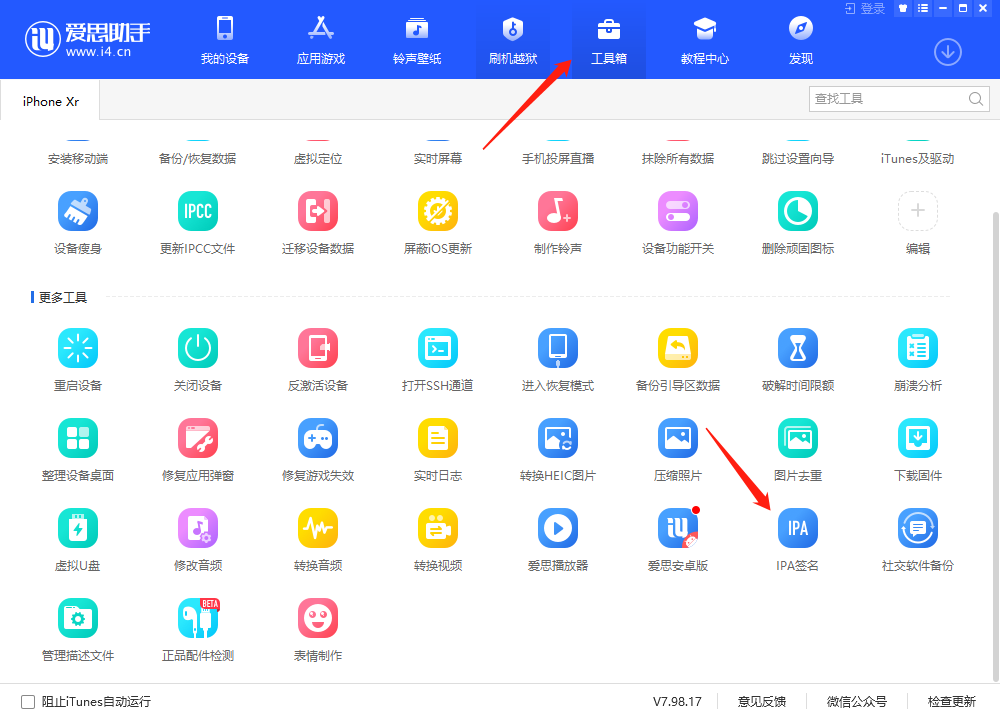Click the 破解时间限额 hourglass icon

(x=798, y=348)
